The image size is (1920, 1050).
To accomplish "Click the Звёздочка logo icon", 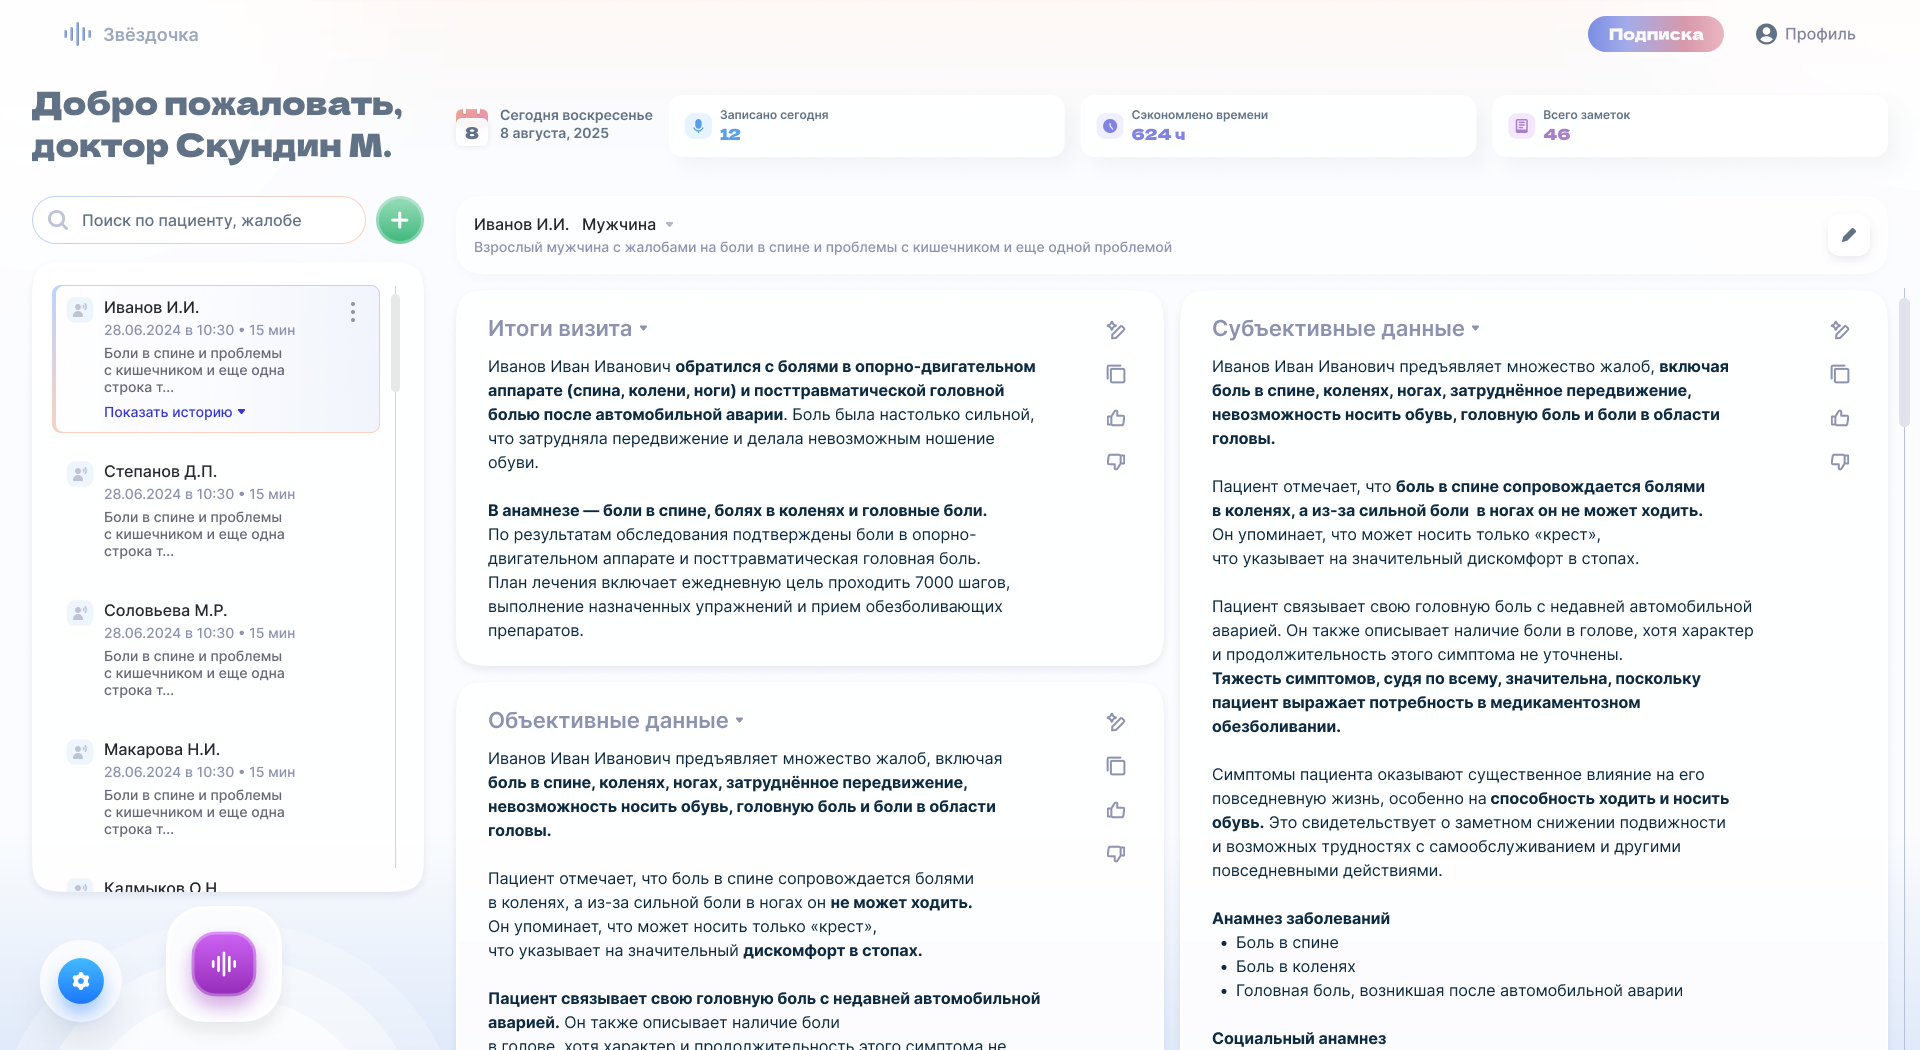I will point(78,35).
